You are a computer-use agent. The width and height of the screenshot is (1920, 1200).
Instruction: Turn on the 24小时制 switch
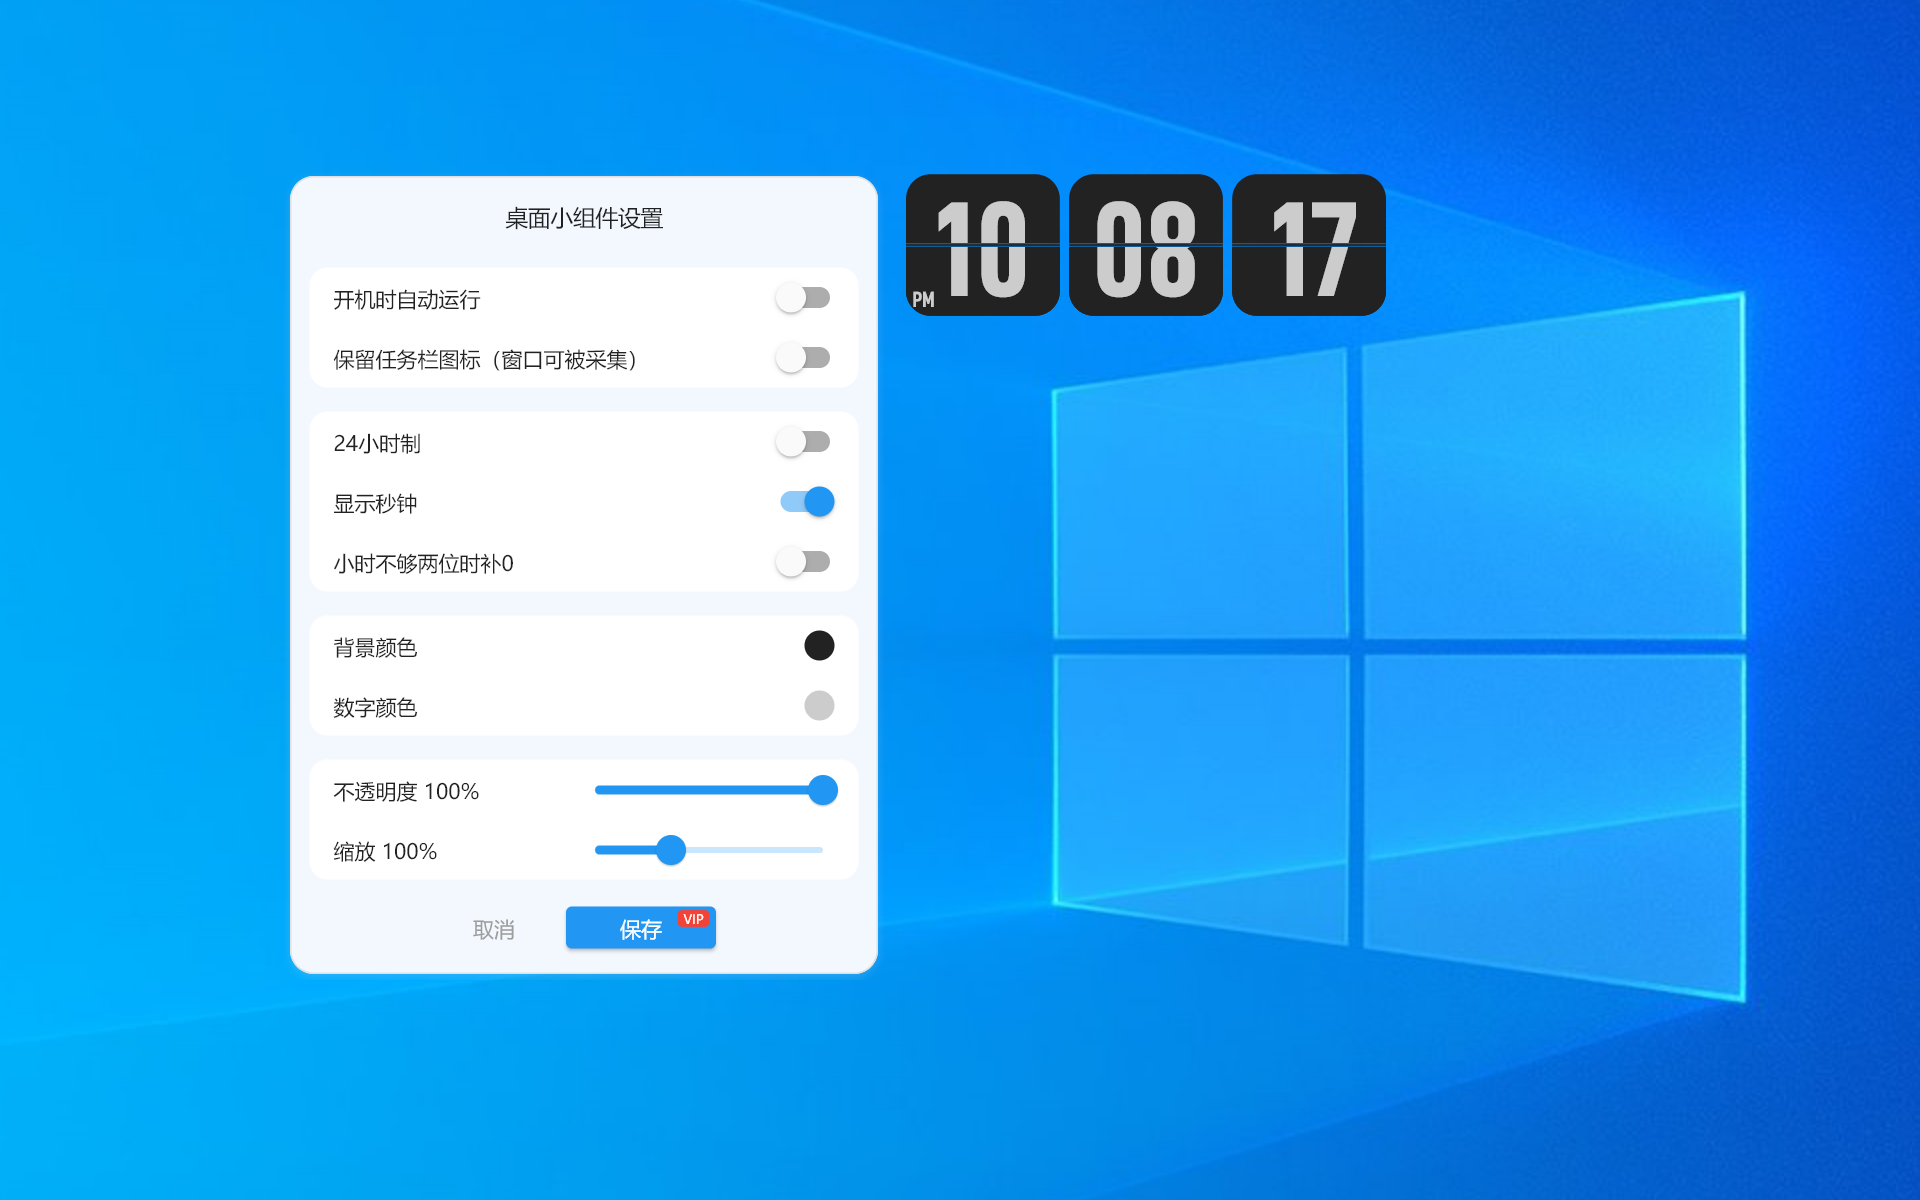point(804,442)
